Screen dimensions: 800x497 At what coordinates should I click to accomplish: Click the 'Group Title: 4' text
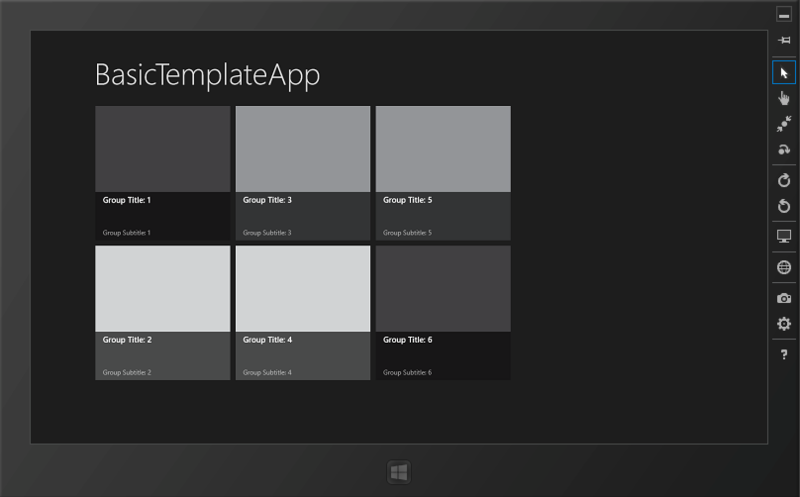pos(267,340)
